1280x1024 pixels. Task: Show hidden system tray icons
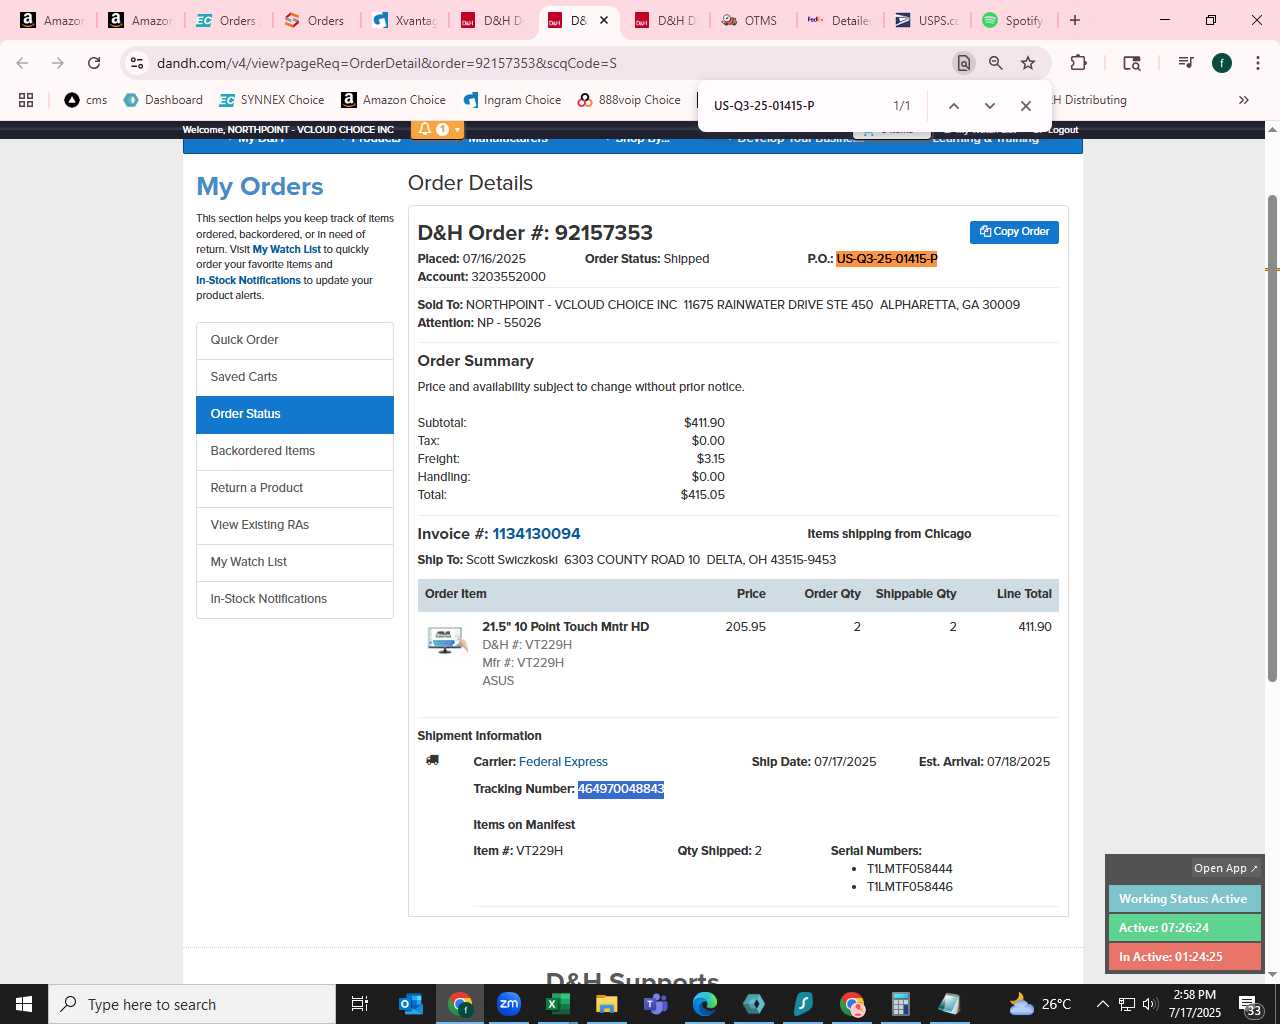1103,1004
